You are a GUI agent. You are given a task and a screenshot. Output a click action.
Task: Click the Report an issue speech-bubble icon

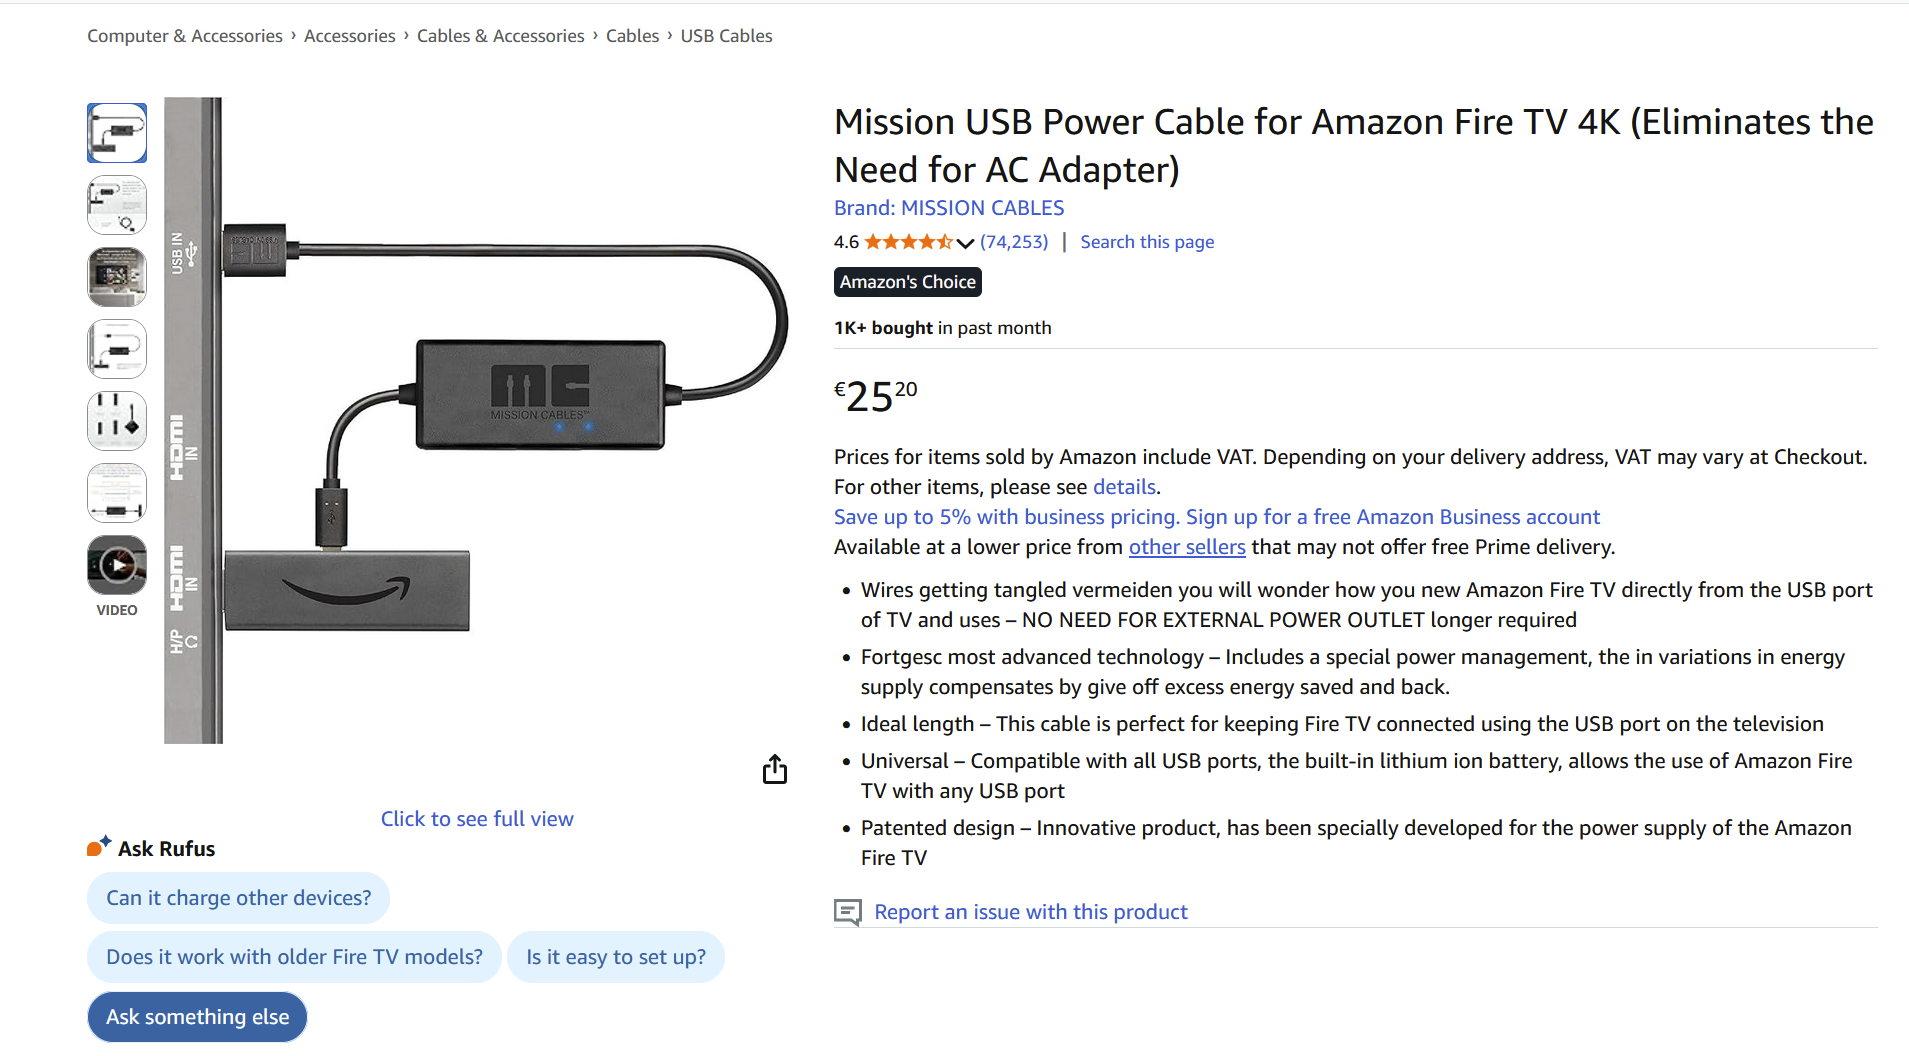click(x=847, y=912)
